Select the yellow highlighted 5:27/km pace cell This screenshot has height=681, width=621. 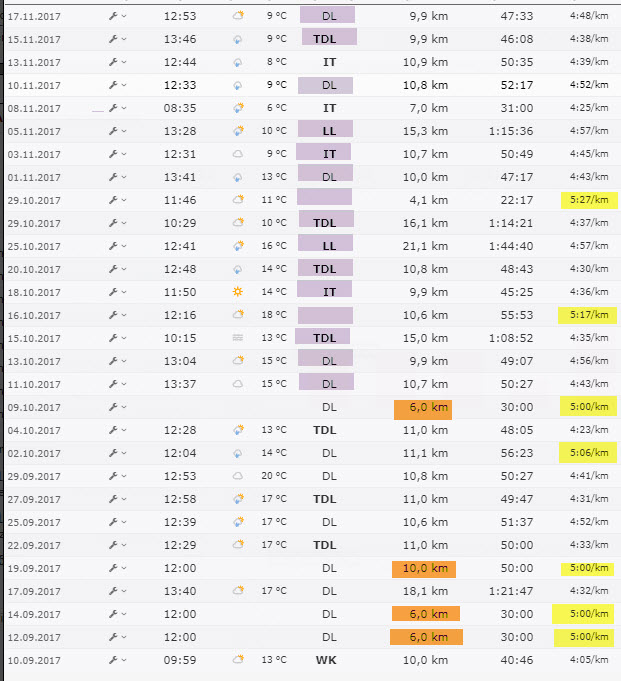pos(588,200)
